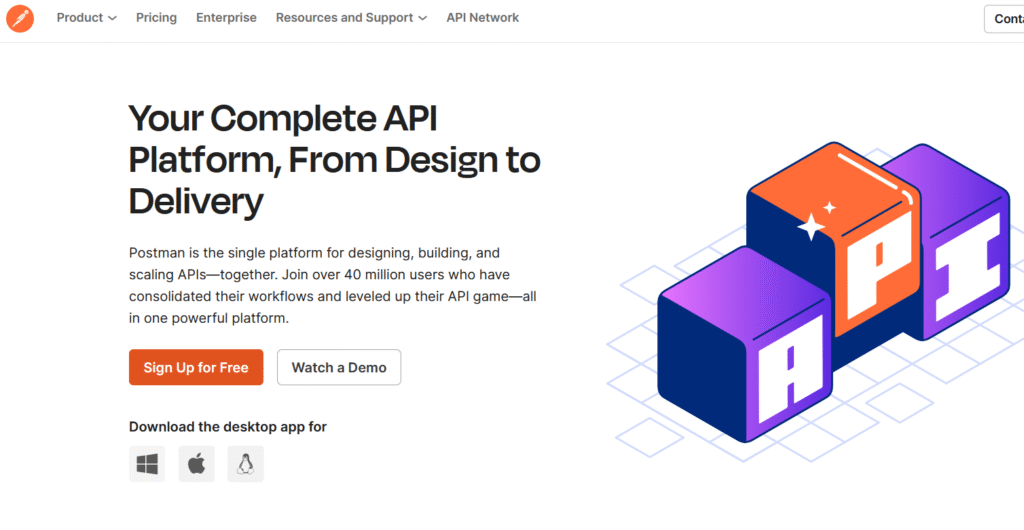
Task: Download the macOS desktop app
Action: [197, 464]
